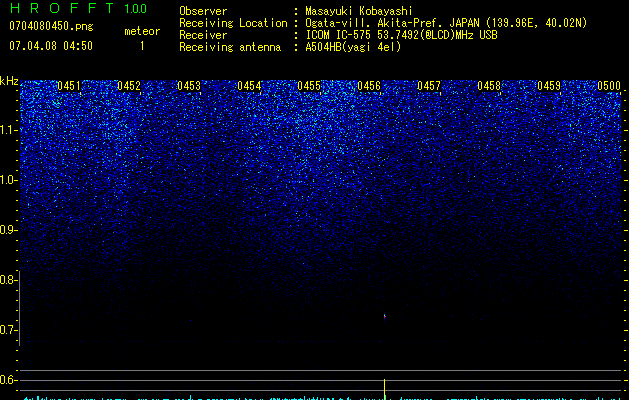
Task: Select the filename 0704080450.png
Action: (51, 26)
